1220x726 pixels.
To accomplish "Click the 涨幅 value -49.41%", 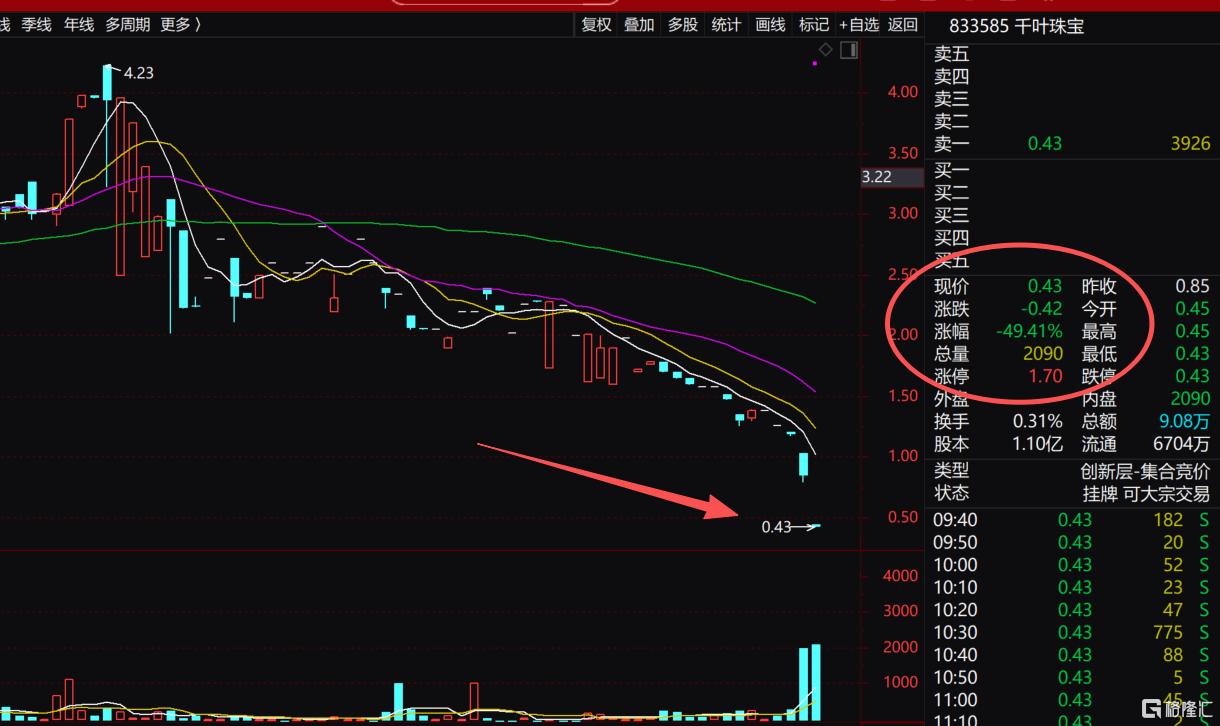I will coord(1029,331).
